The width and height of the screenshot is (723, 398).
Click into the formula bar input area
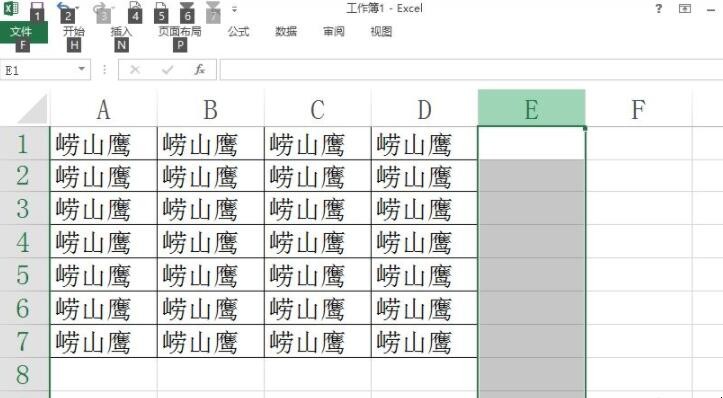coord(471,70)
